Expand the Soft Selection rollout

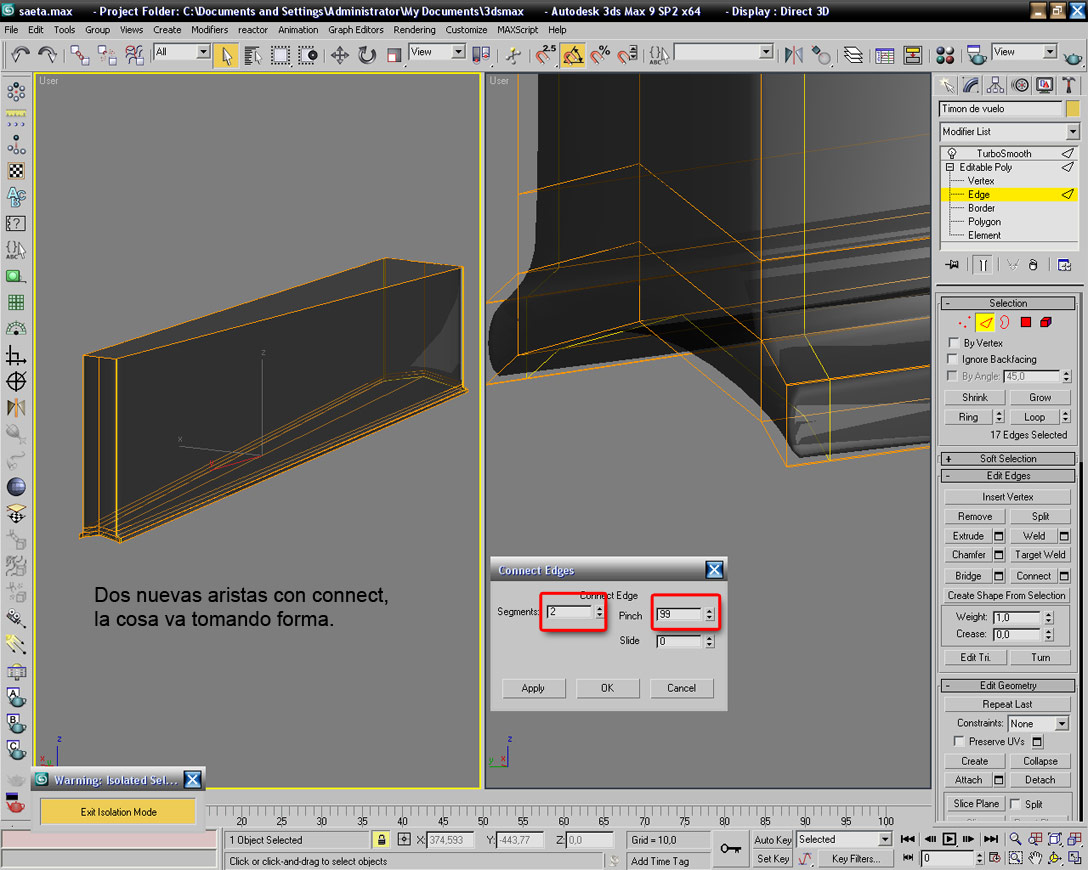pos(1008,459)
